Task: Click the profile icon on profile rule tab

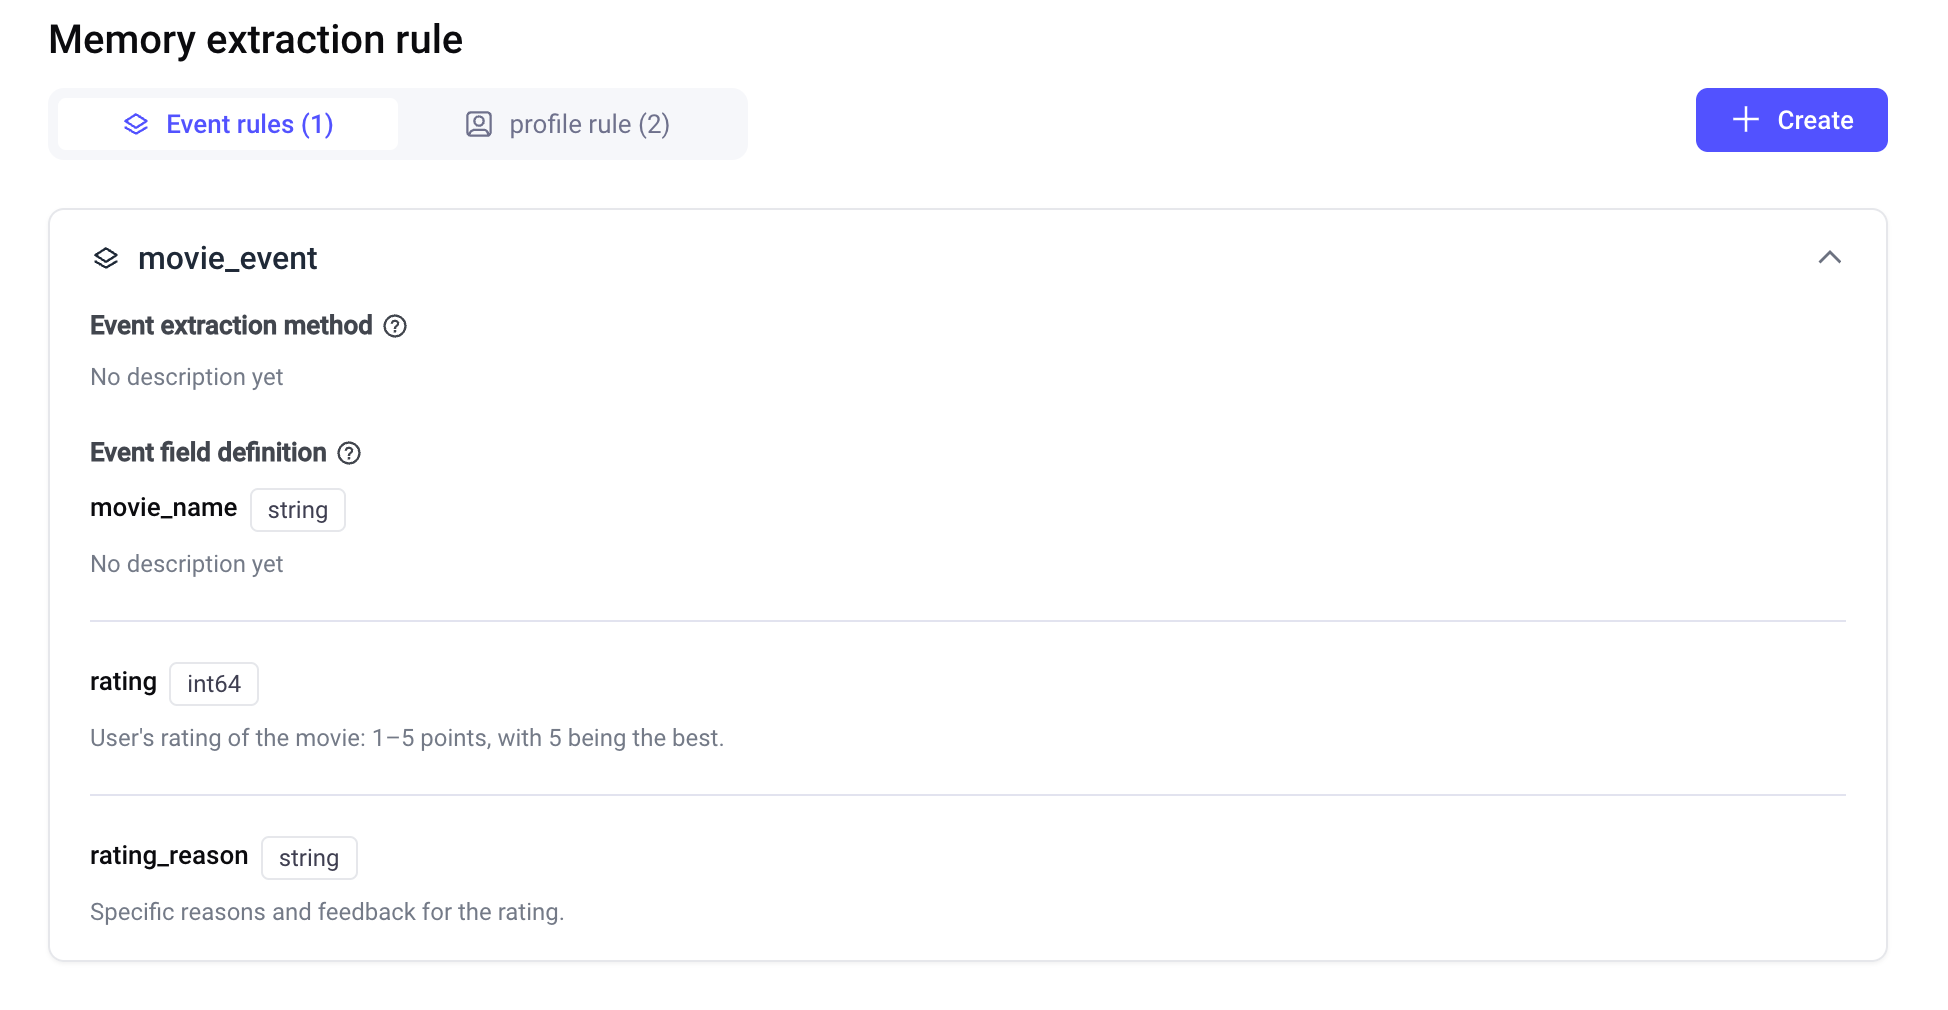Action: (479, 124)
